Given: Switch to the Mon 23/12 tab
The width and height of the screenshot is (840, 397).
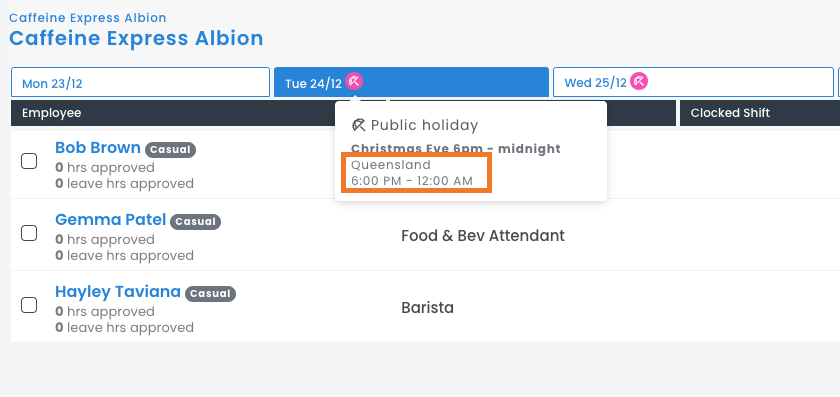Looking at the screenshot, I should point(140,83).
